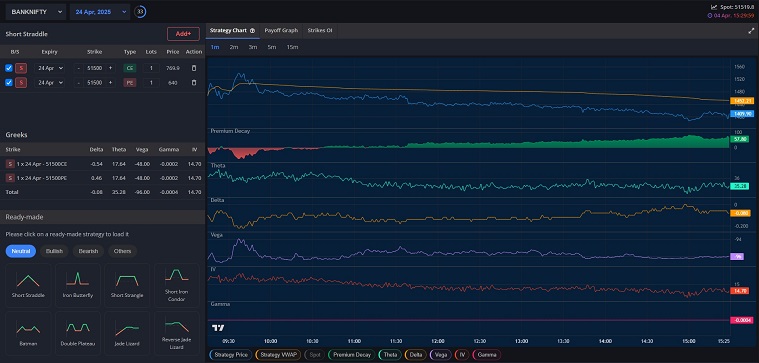The width and height of the screenshot is (759, 363).
Task: Select the Others strategy filter
Action: click(122, 251)
